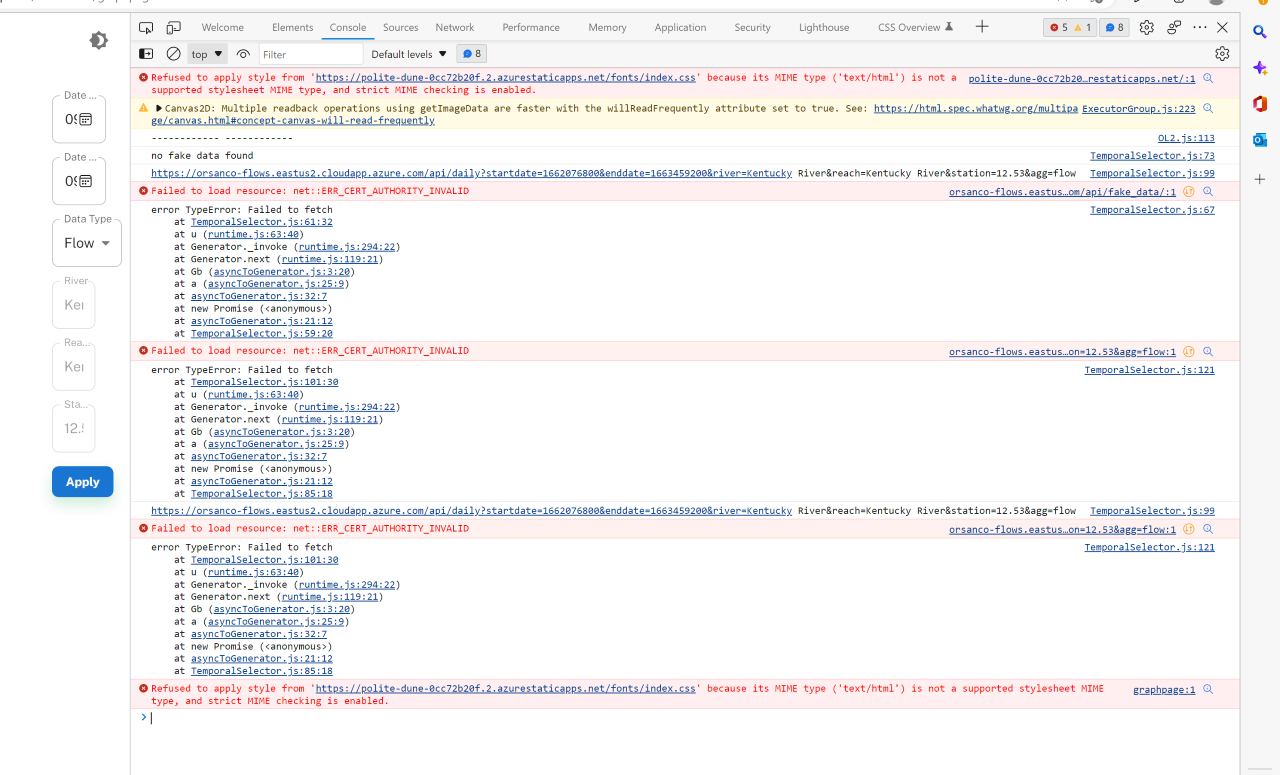1280x775 pixels.
Task: Toggle the console sidebar panel icon
Action: pyautogui.click(x=146, y=54)
